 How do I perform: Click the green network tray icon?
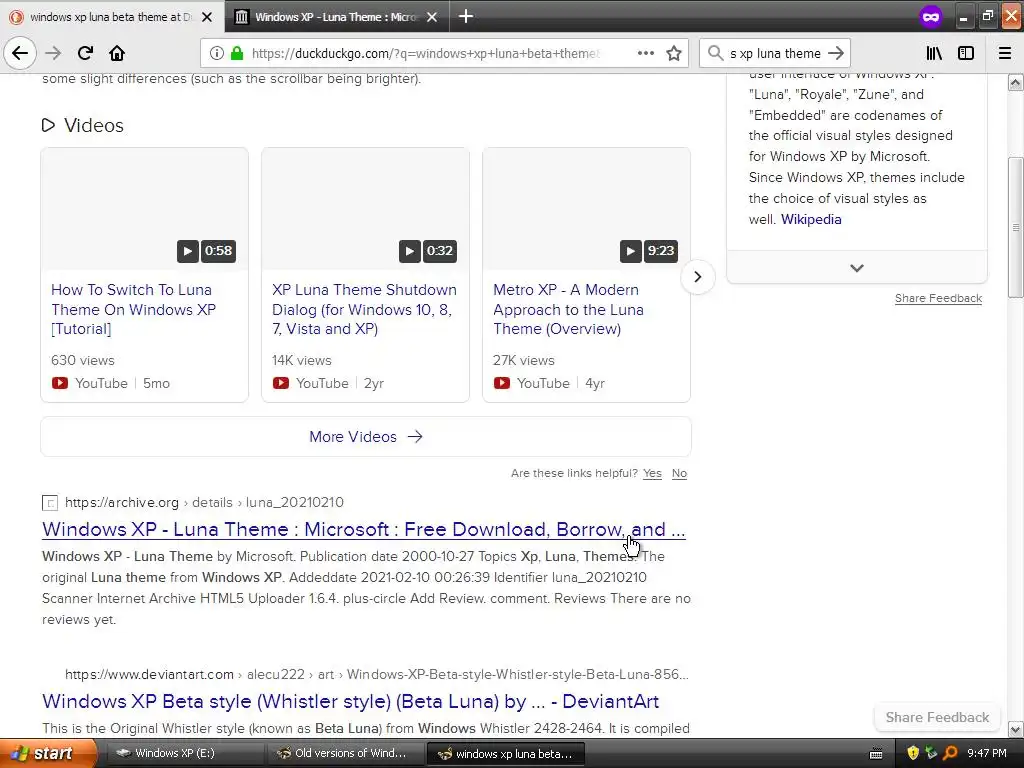coord(932,753)
